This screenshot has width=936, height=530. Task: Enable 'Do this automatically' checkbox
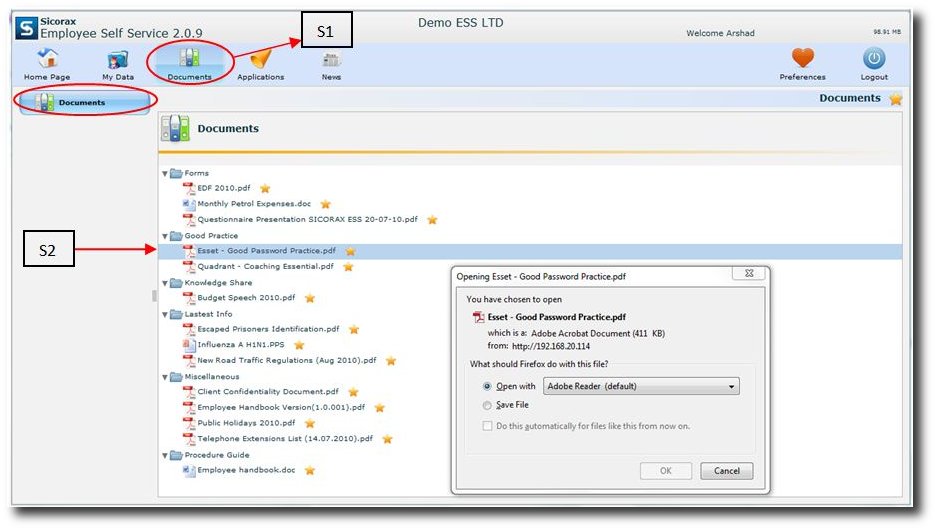tap(488, 426)
